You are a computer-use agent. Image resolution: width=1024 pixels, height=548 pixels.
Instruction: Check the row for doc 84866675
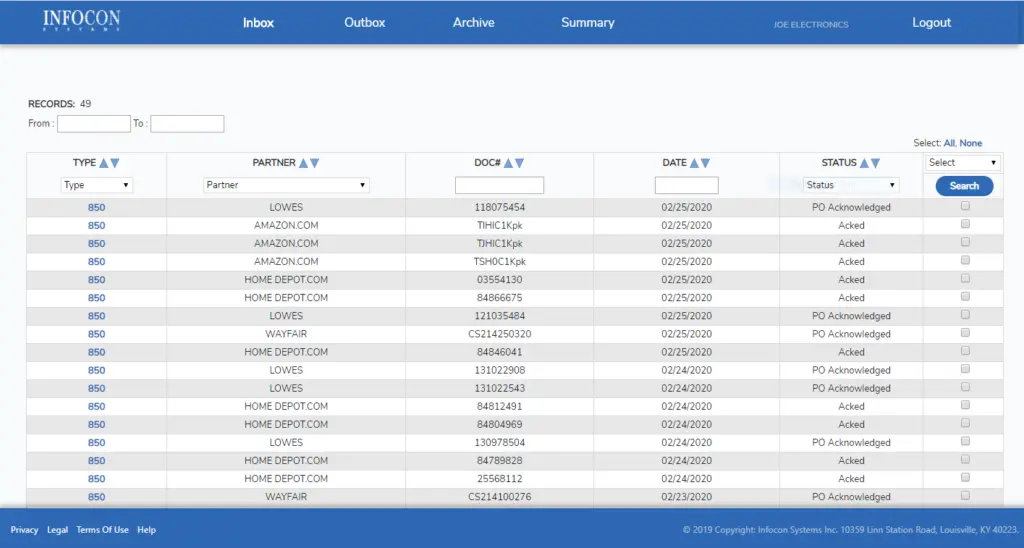[x=965, y=297]
